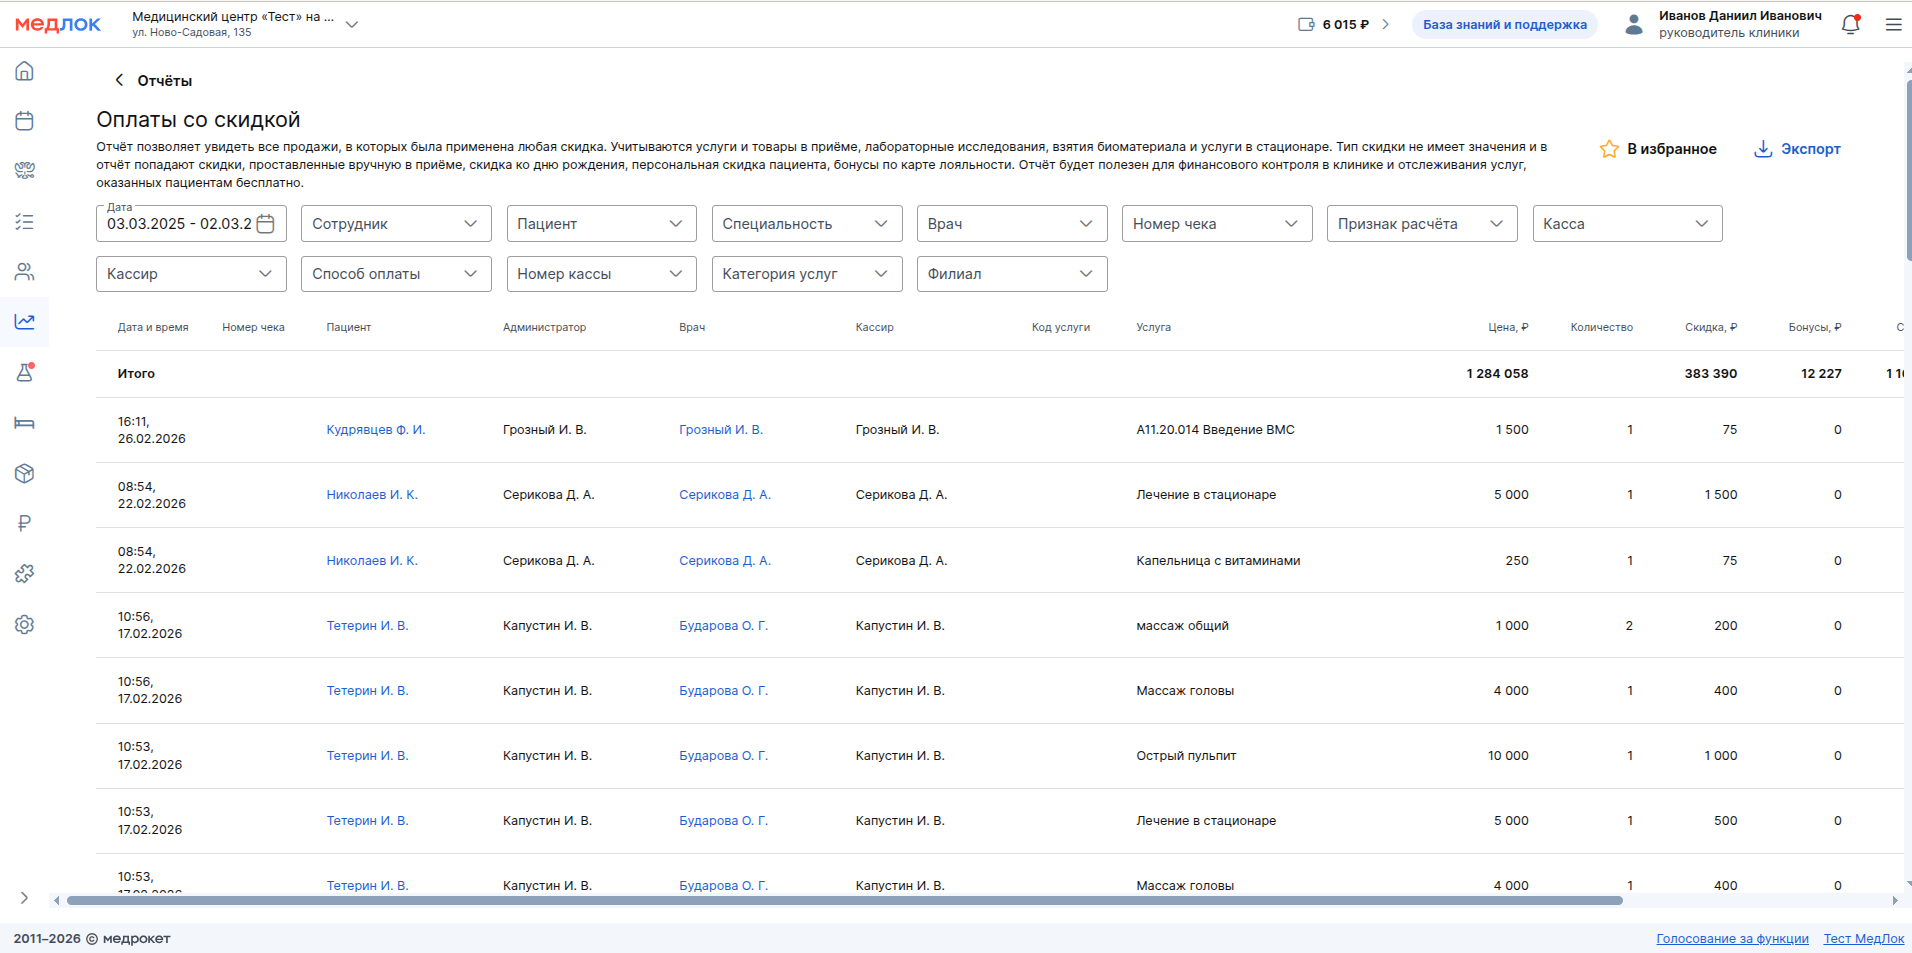Image resolution: width=1912 pixels, height=953 pixels.
Task: Open the laboratory flask icon
Action: [x=25, y=373]
